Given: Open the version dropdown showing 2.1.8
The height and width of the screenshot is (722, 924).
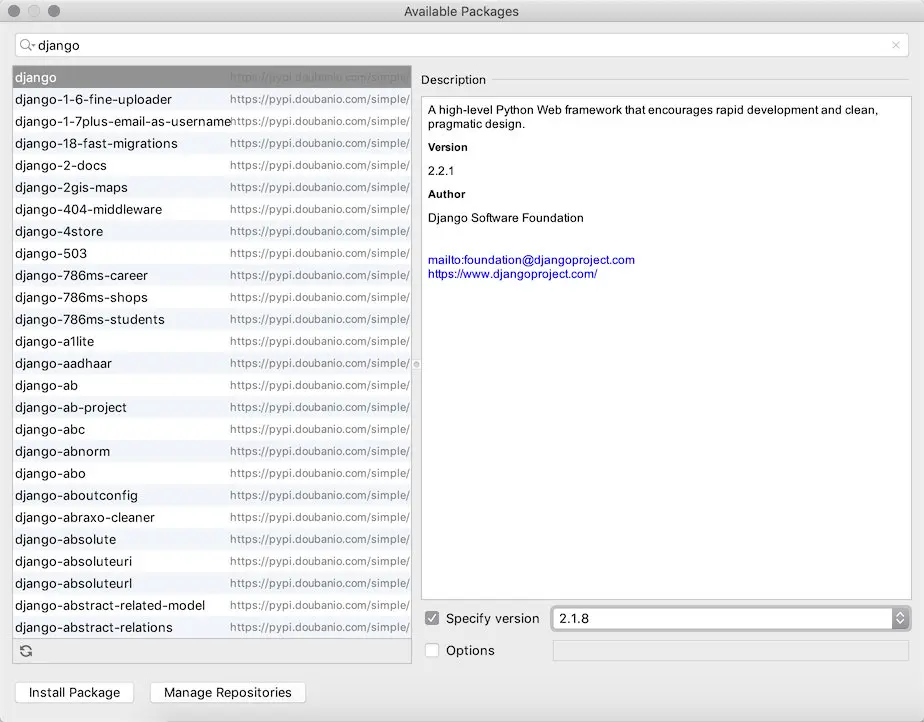Looking at the screenshot, I should [731, 618].
